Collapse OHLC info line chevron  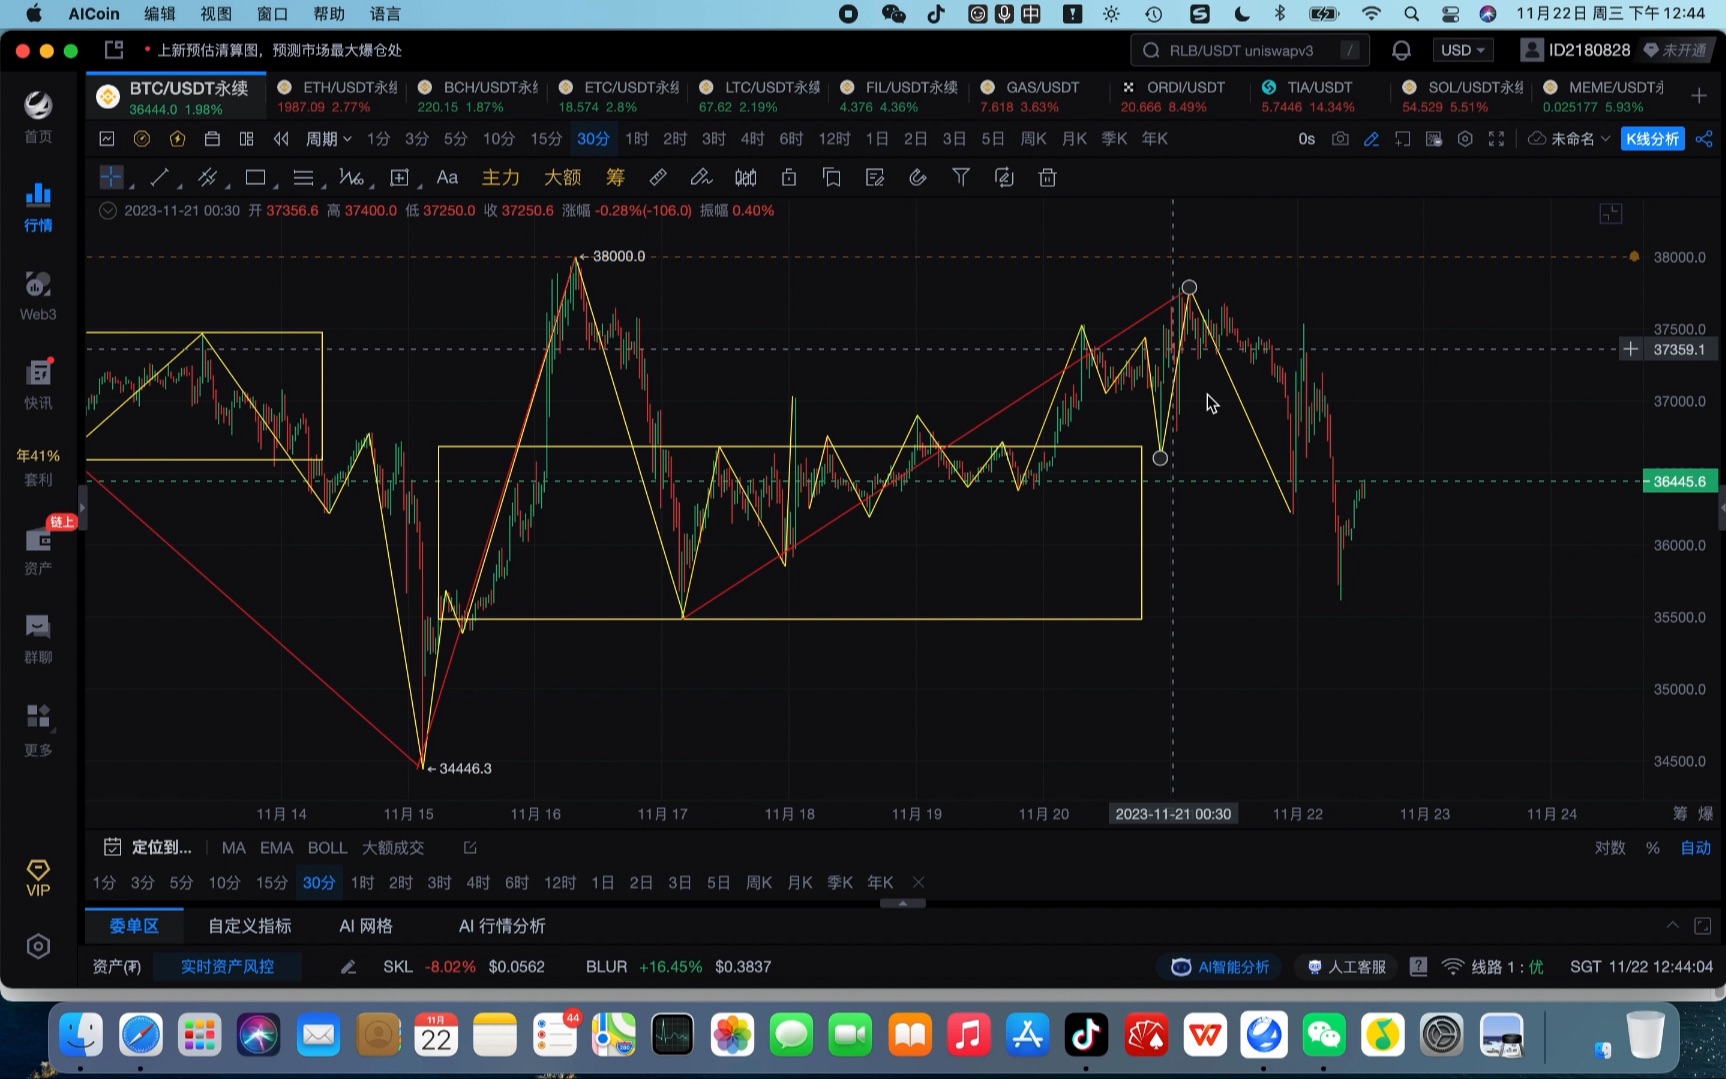tap(108, 210)
